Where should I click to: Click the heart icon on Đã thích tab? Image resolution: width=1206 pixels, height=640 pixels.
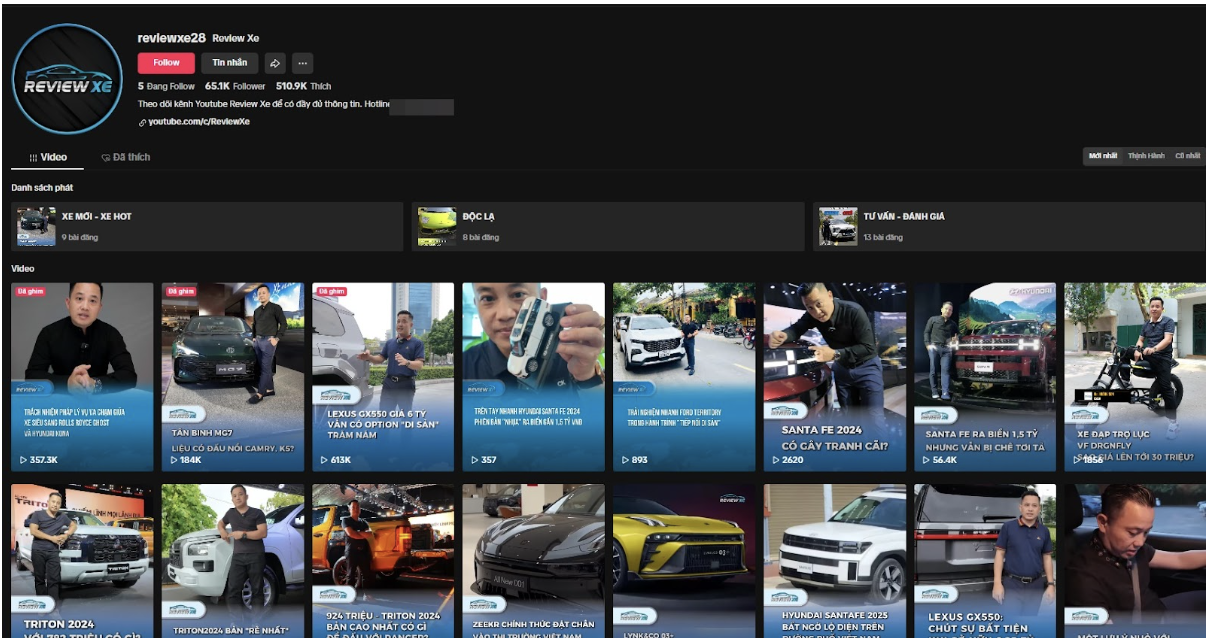pos(105,158)
